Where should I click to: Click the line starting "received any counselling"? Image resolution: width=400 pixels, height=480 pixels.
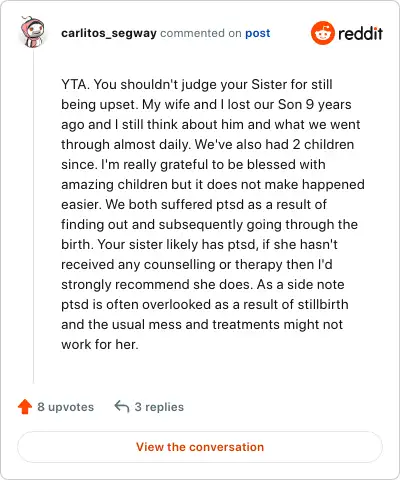[x=197, y=265]
